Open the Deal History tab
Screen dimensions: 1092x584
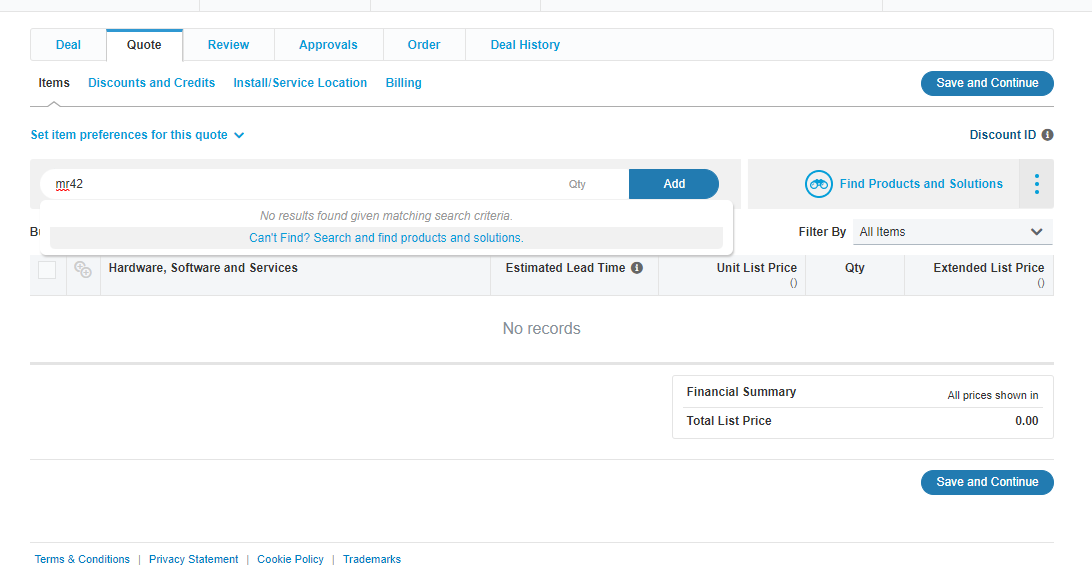point(525,44)
